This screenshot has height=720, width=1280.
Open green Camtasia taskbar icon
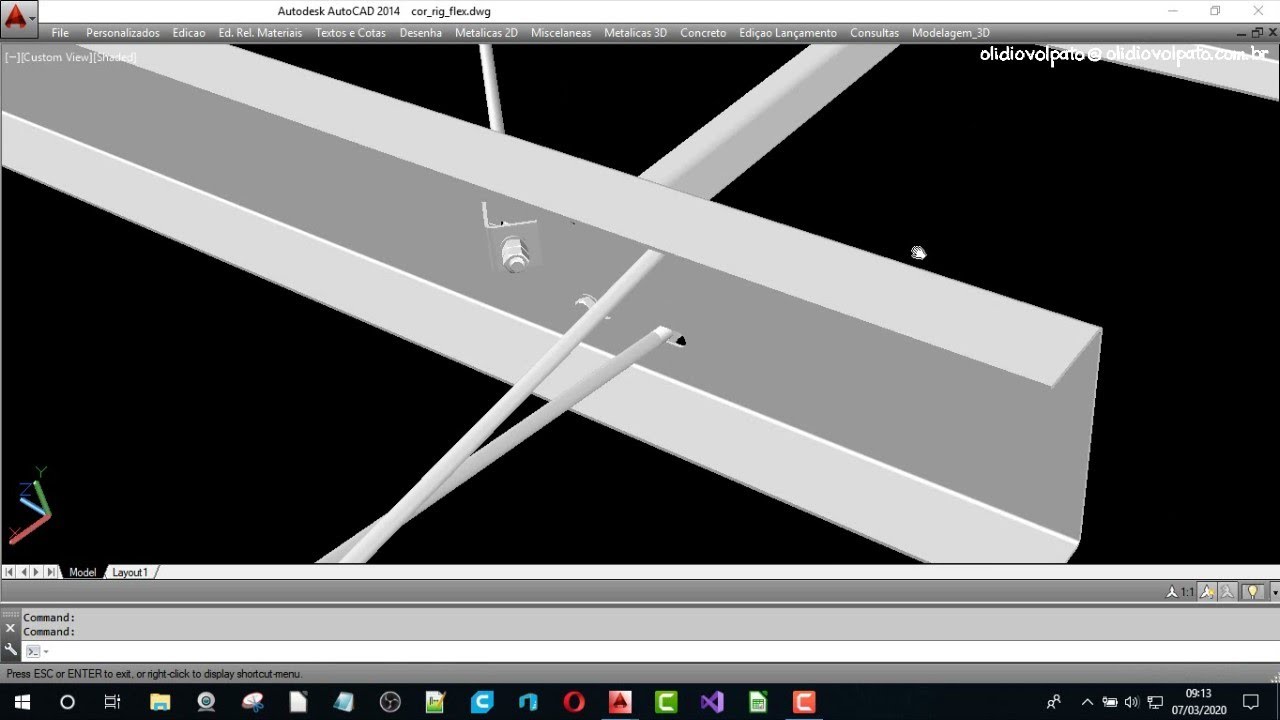(666, 702)
